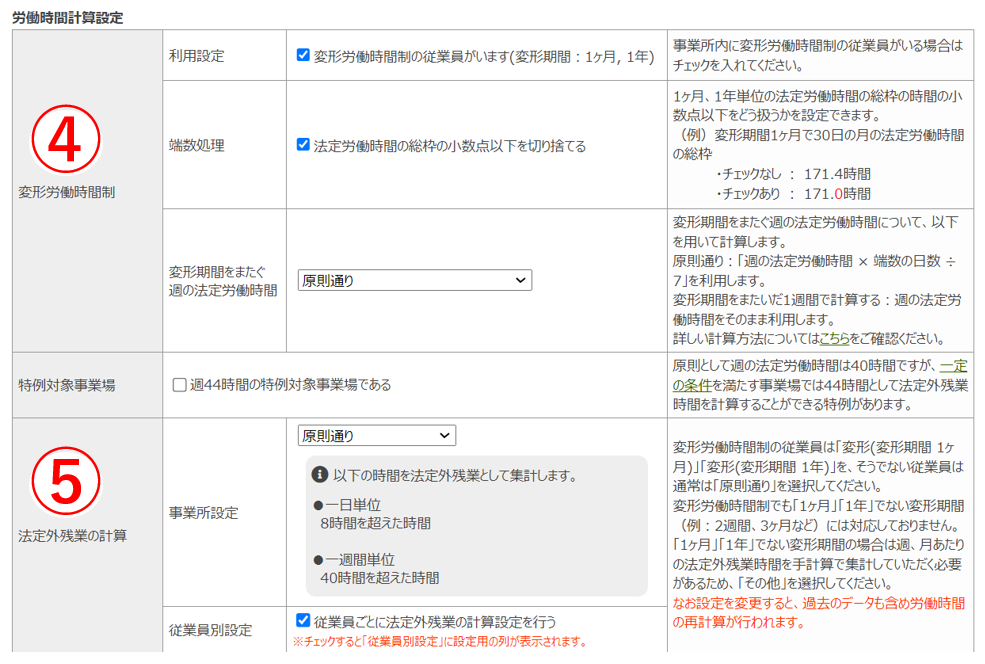Follow the 一定の条件 link
Screen dimensions: 985x664
coord(819,376)
